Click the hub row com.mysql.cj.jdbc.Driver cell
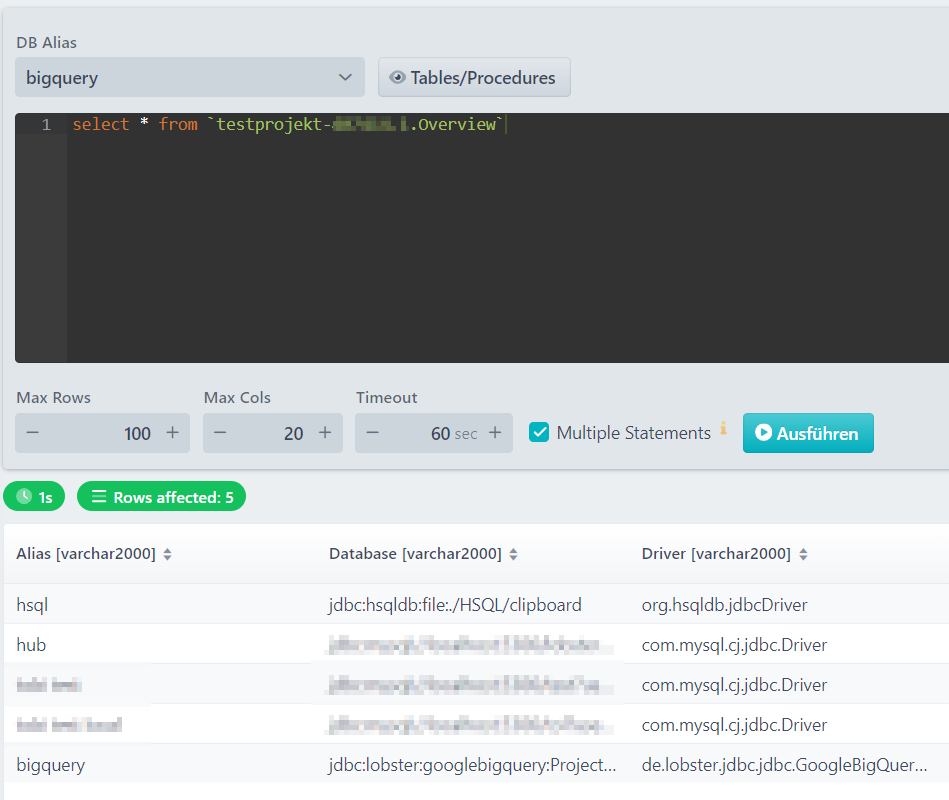Viewport: 949px width, 800px height. [734, 645]
